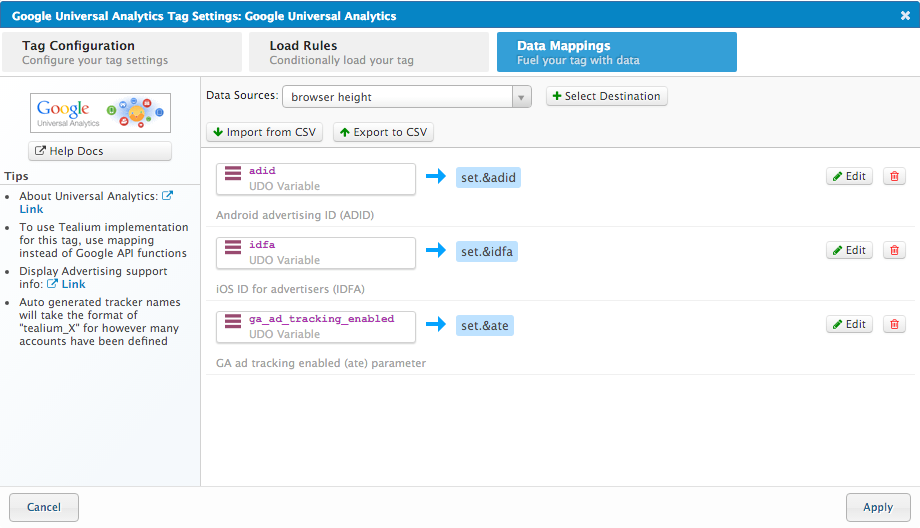Delete the adid mapping with trash icon
The image size is (920, 528).
894,176
